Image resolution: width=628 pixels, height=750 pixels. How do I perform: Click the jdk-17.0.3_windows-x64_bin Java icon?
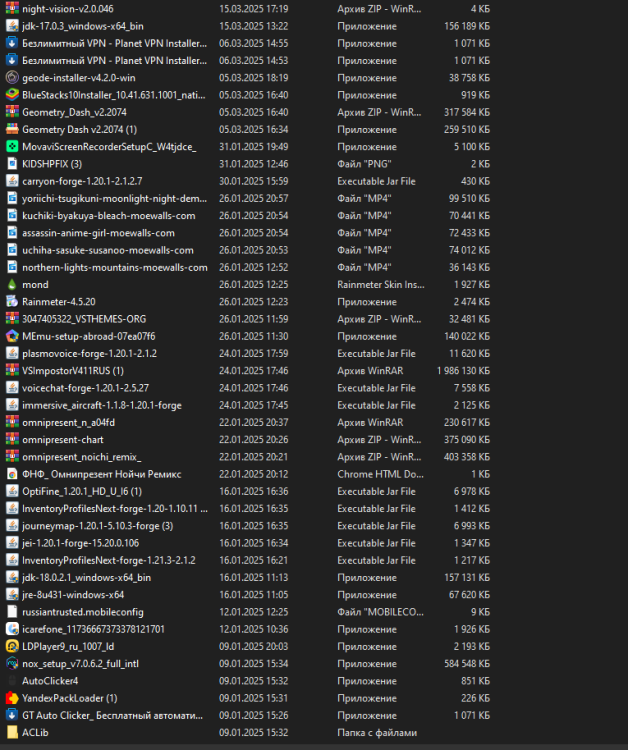click(12, 26)
